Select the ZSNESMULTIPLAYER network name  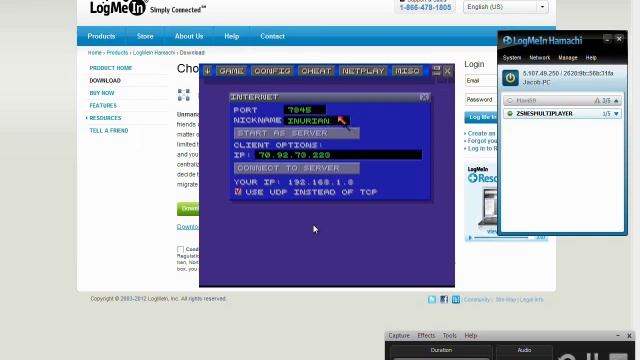(x=544, y=113)
